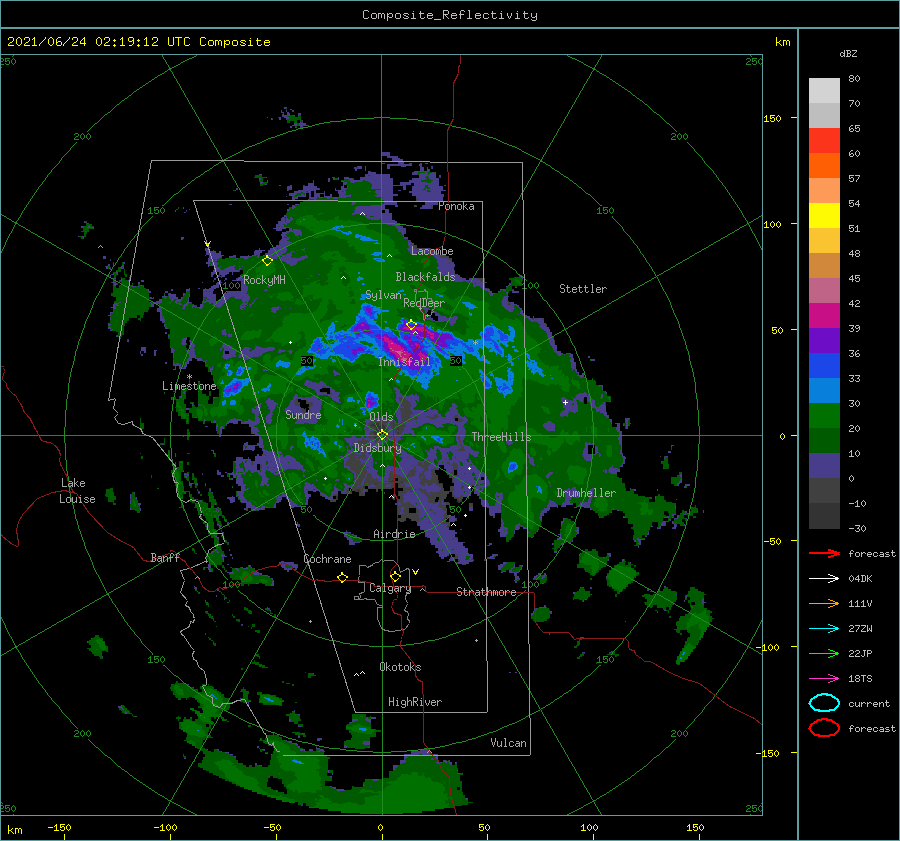The height and width of the screenshot is (841, 900).
Task: Click the white 04DK arrow in legend
Action: click(x=824, y=578)
